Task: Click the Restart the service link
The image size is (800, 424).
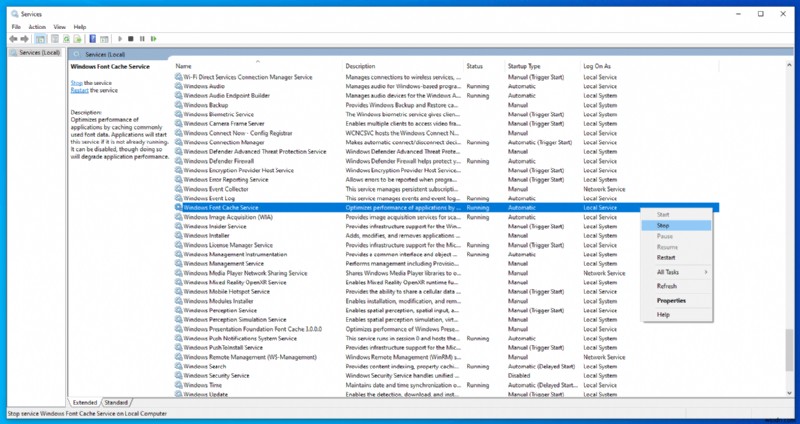Action: [80, 90]
